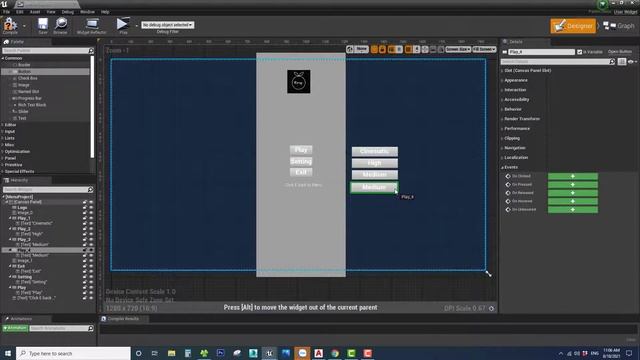Toggle visibility of Logo hierarchy row
Image resolution: width=640 pixels, height=360 pixels.
click(91, 208)
